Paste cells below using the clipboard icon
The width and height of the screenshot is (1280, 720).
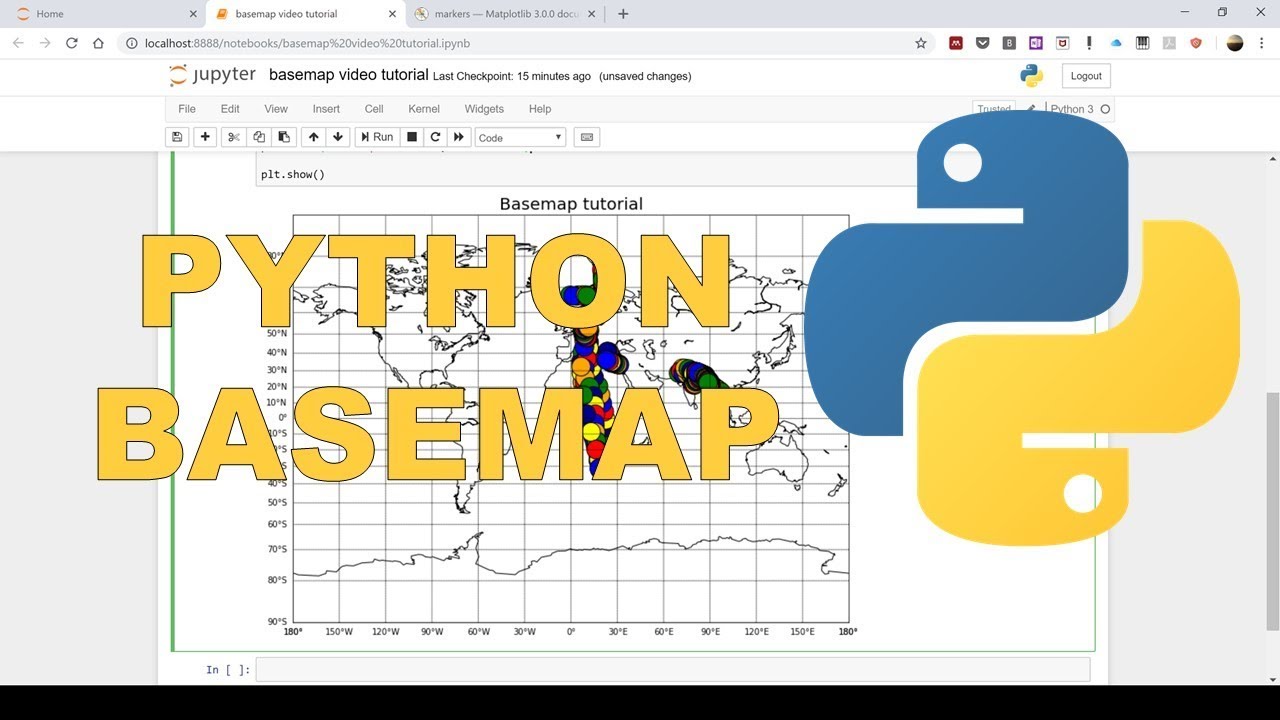(284, 137)
